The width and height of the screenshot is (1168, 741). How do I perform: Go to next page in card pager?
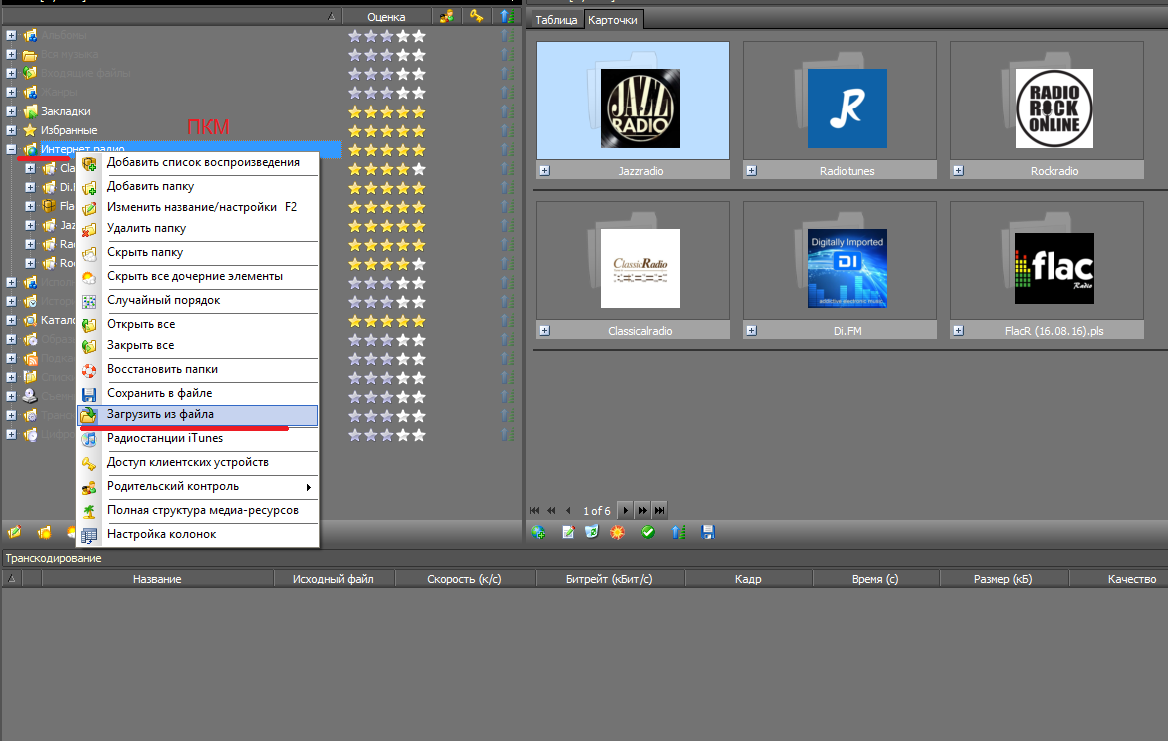(x=626, y=510)
